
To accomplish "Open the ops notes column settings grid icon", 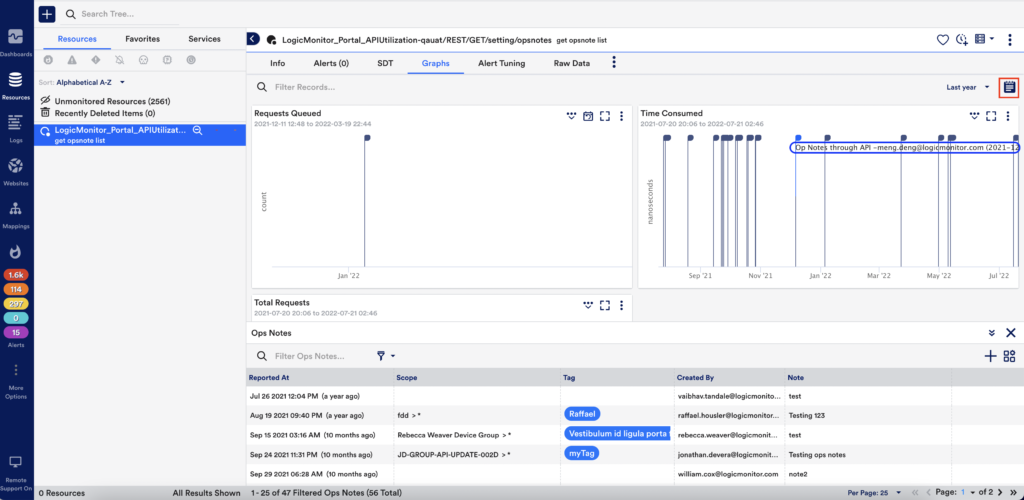I will click(1010, 356).
